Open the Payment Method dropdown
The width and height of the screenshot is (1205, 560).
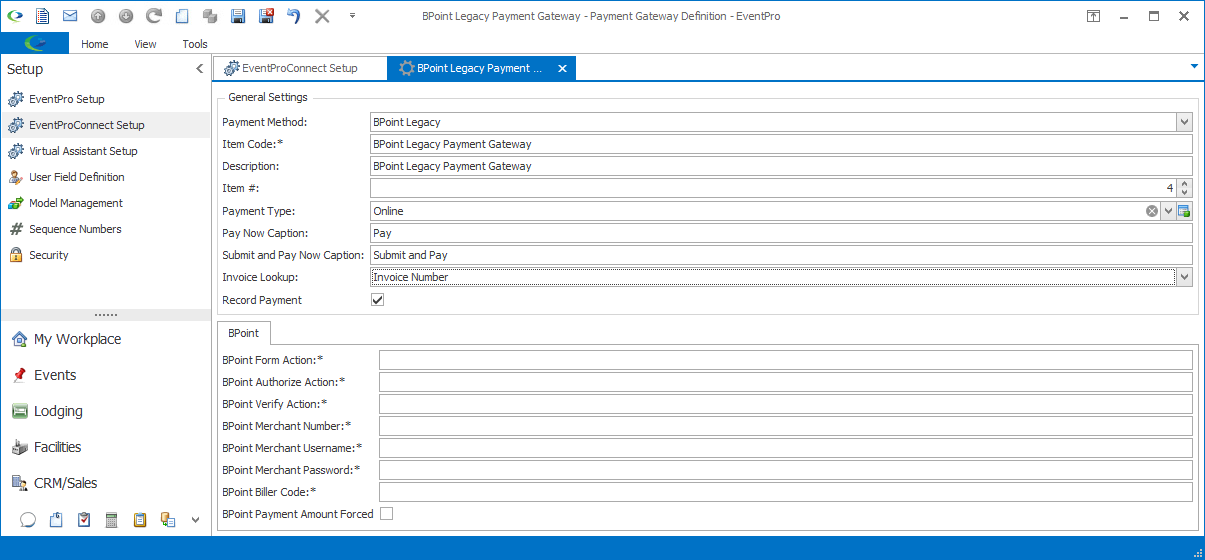pos(1184,122)
